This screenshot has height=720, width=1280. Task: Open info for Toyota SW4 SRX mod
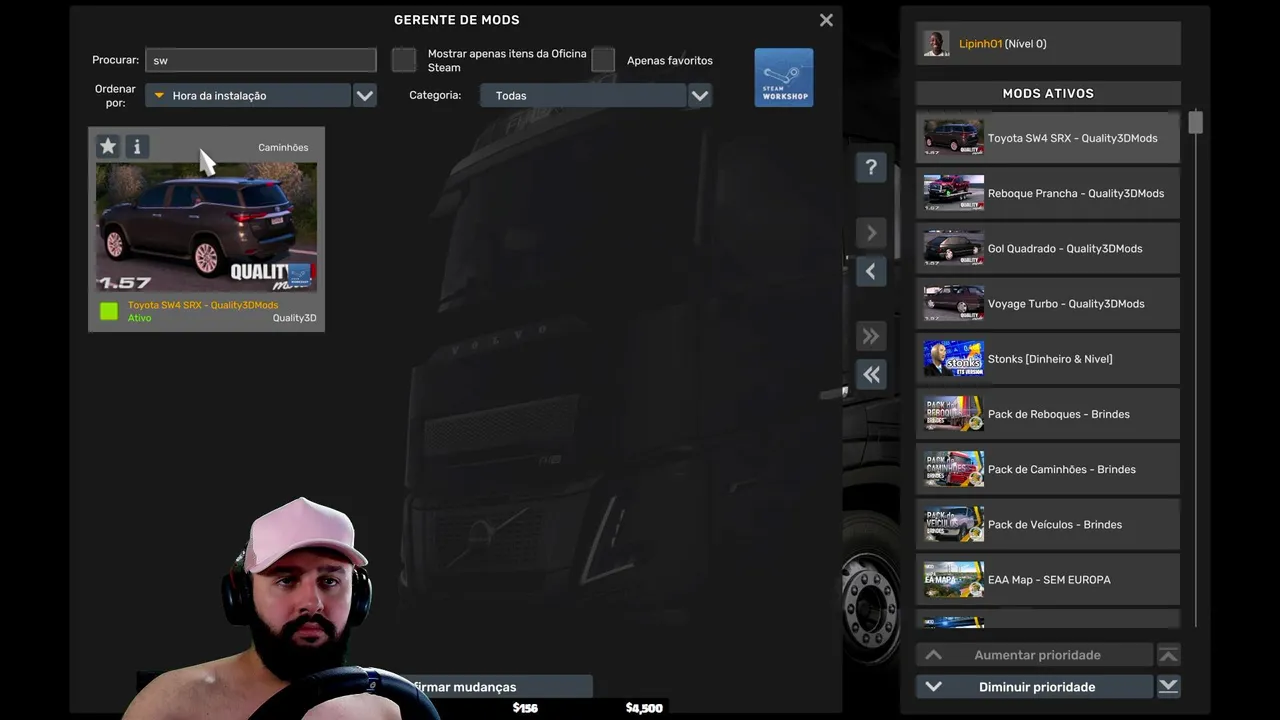click(137, 147)
